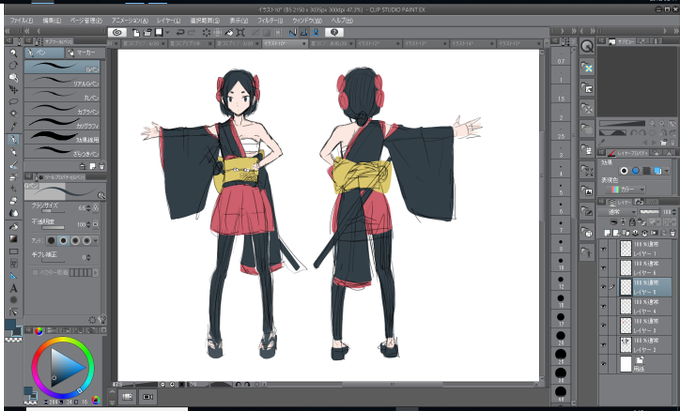
Task: Expand the layer effect options dropdown arrow
Action: point(667,171)
